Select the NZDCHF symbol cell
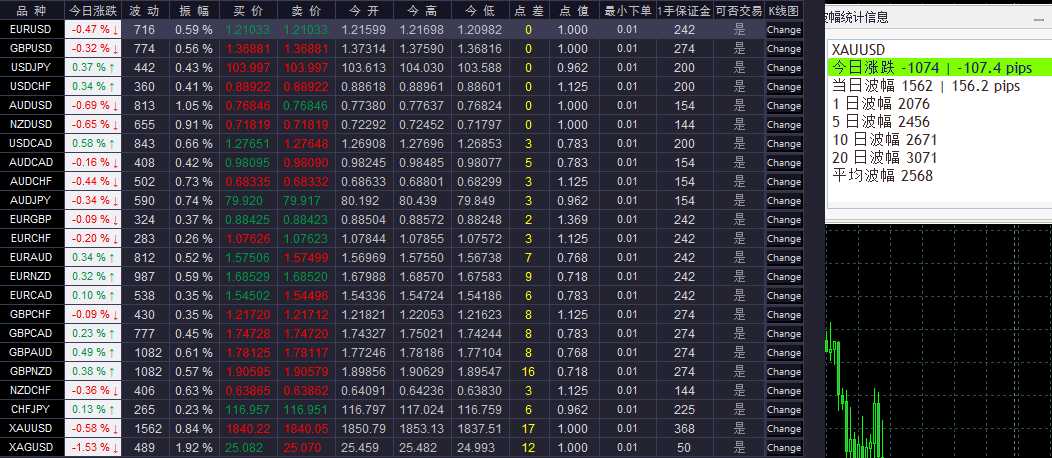The height and width of the screenshot is (458, 1052). 32,390
